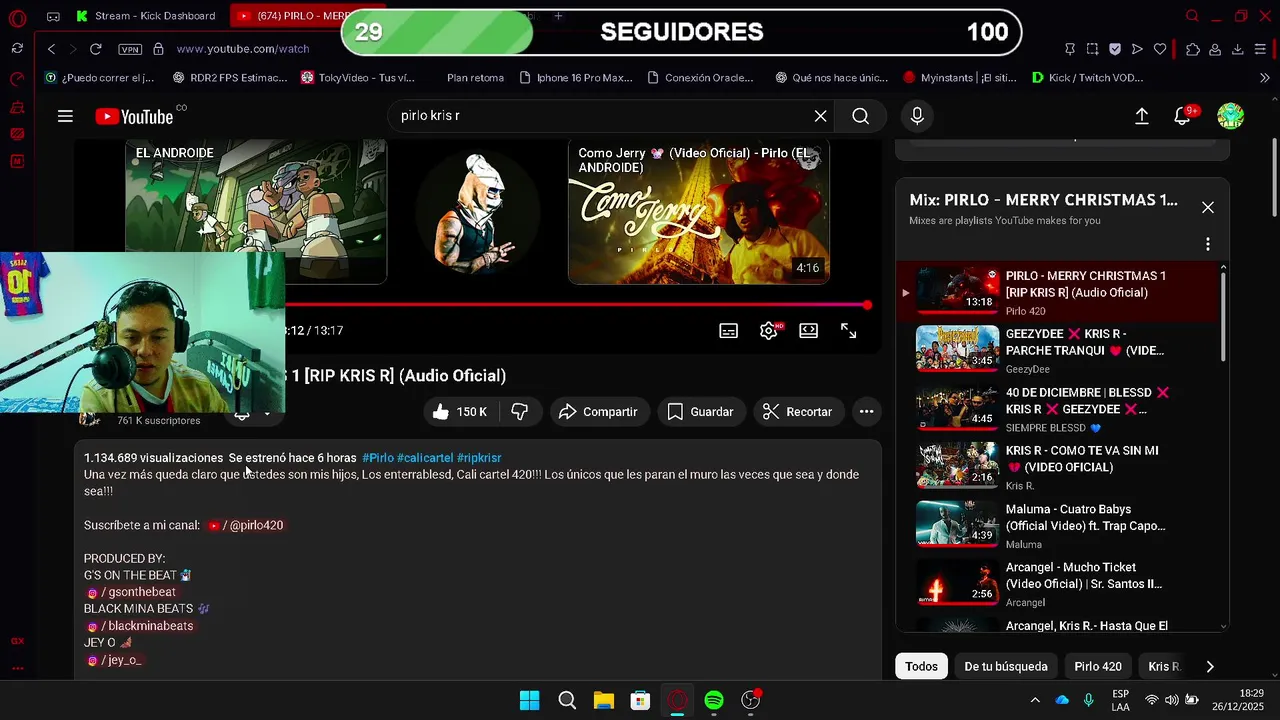Play GEEZYDEE KRIS R PARCHE TRANQUI video

click(1058, 350)
